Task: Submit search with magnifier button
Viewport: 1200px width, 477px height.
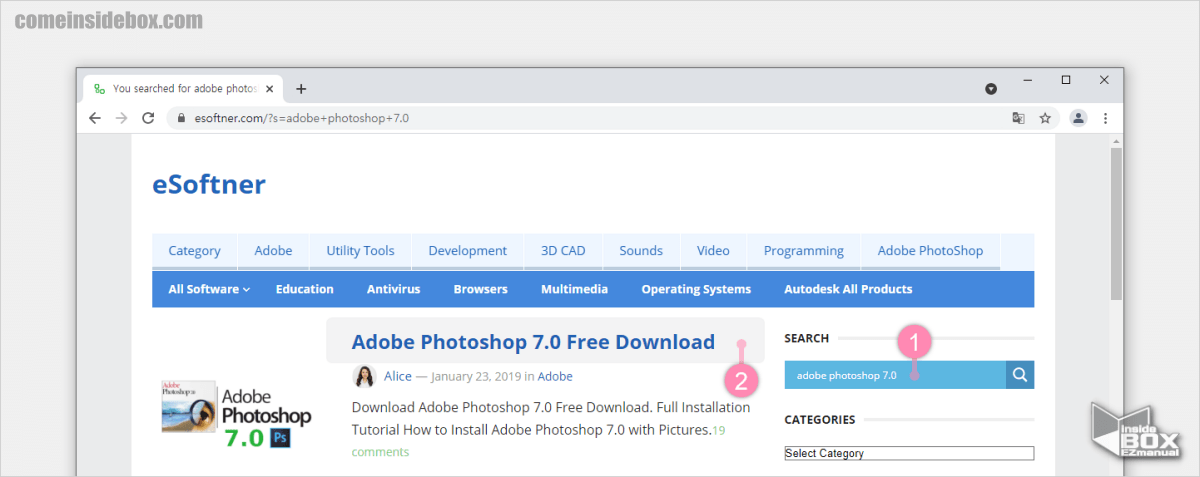Action: pos(1019,375)
